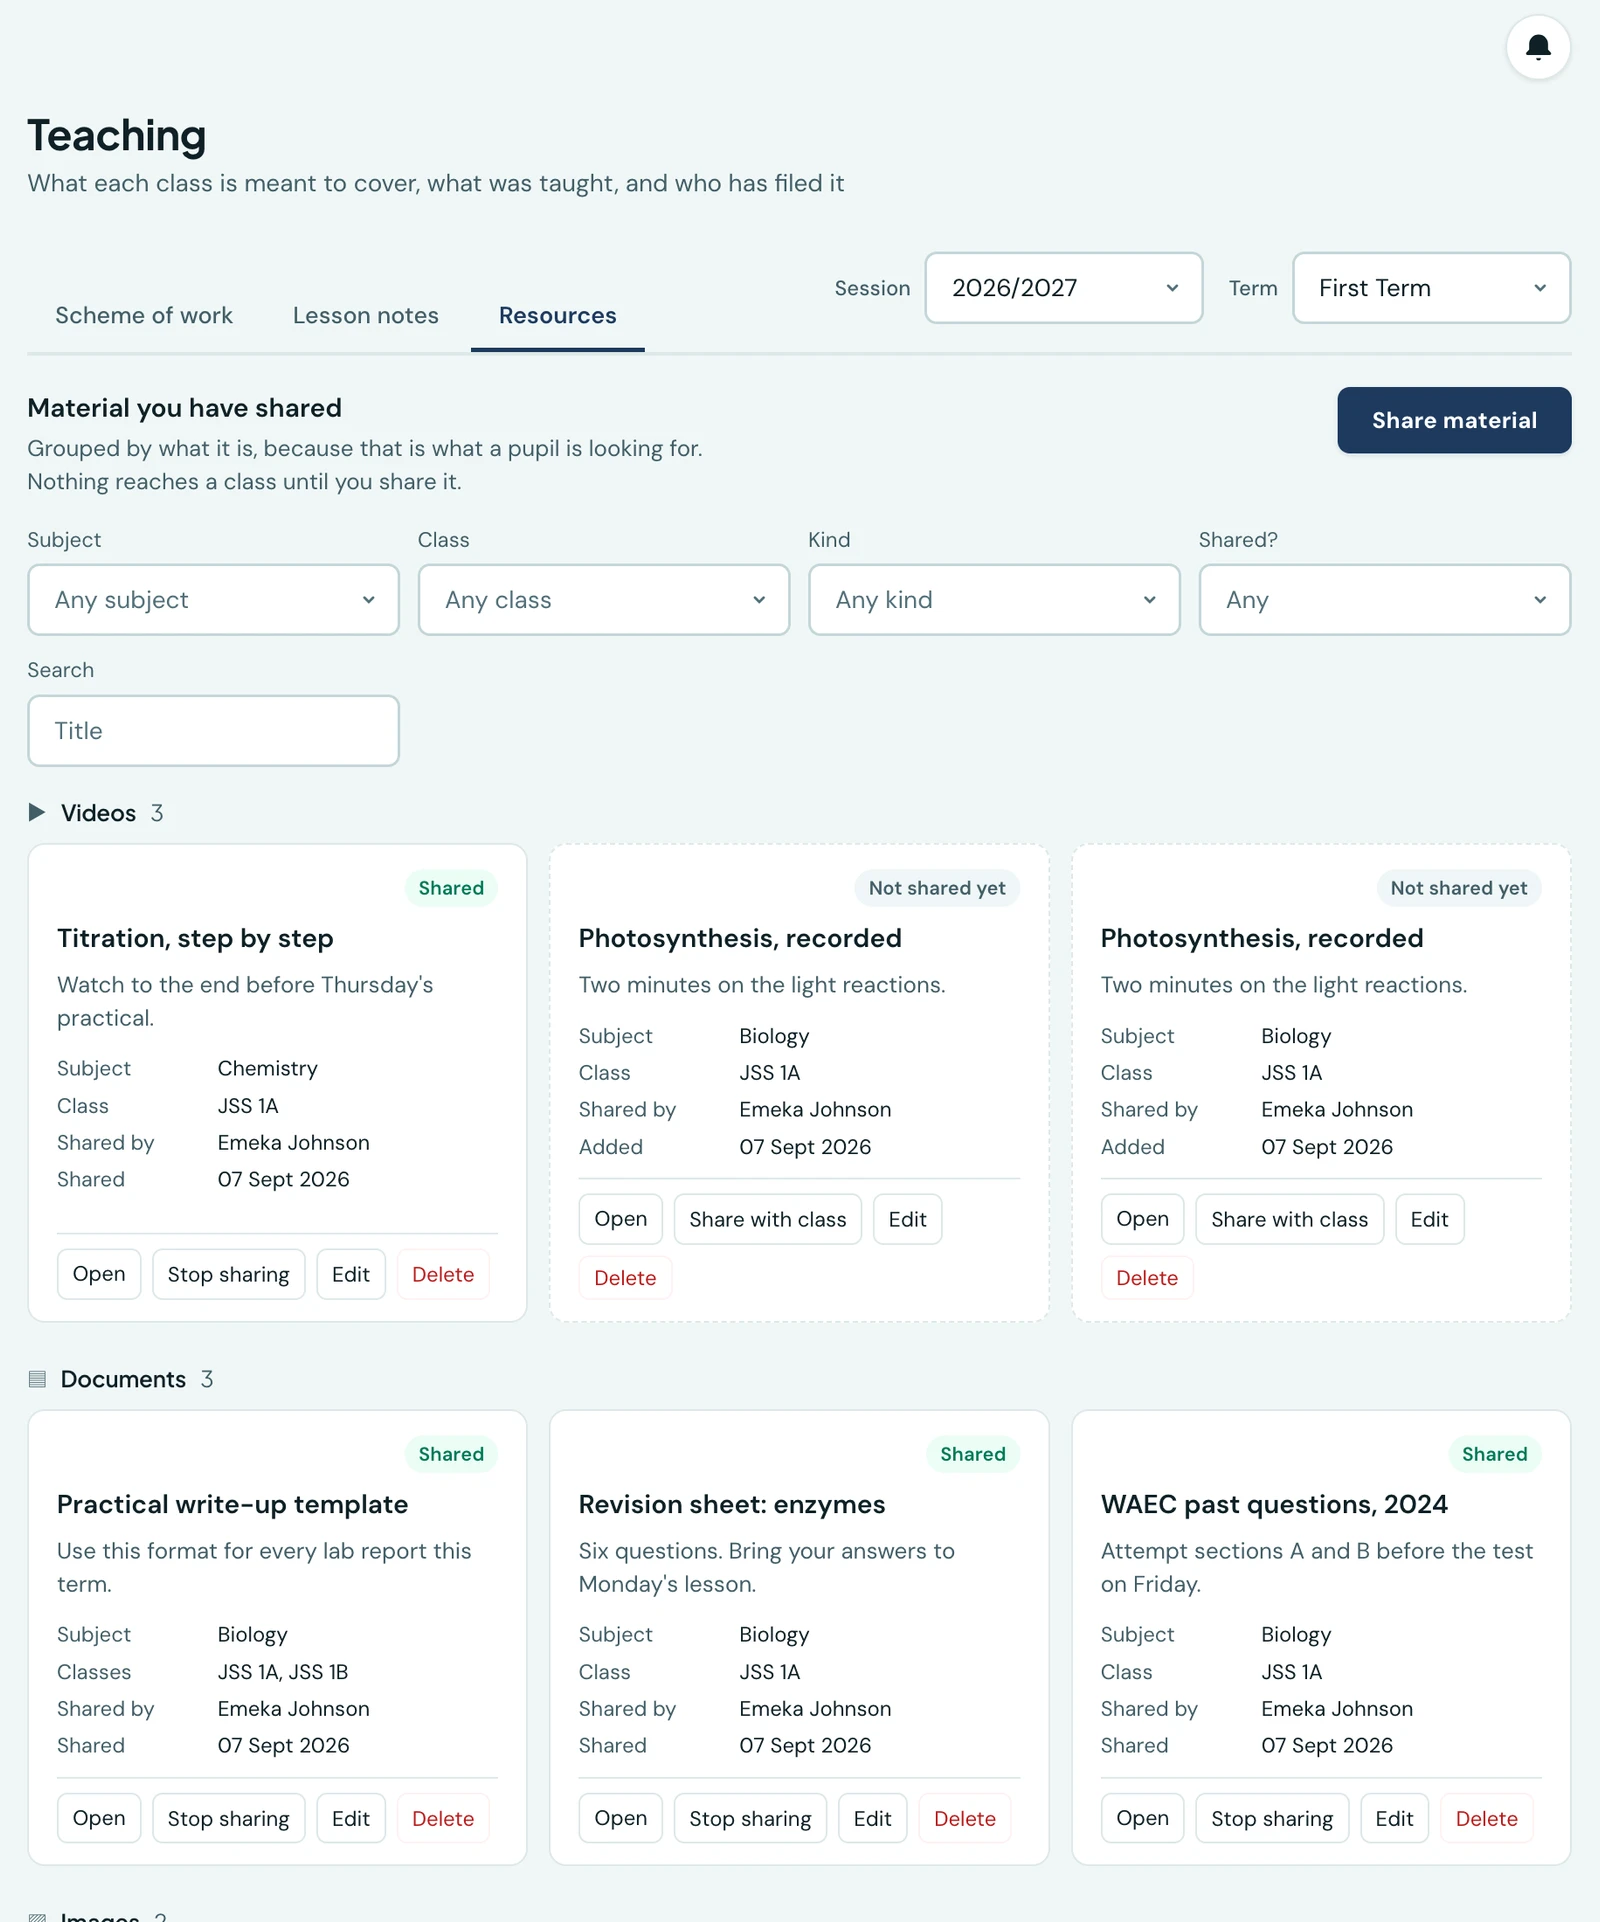The image size is (1600, 1922).
Task: Click the Teaching page heading
Action: pos(117,136)
